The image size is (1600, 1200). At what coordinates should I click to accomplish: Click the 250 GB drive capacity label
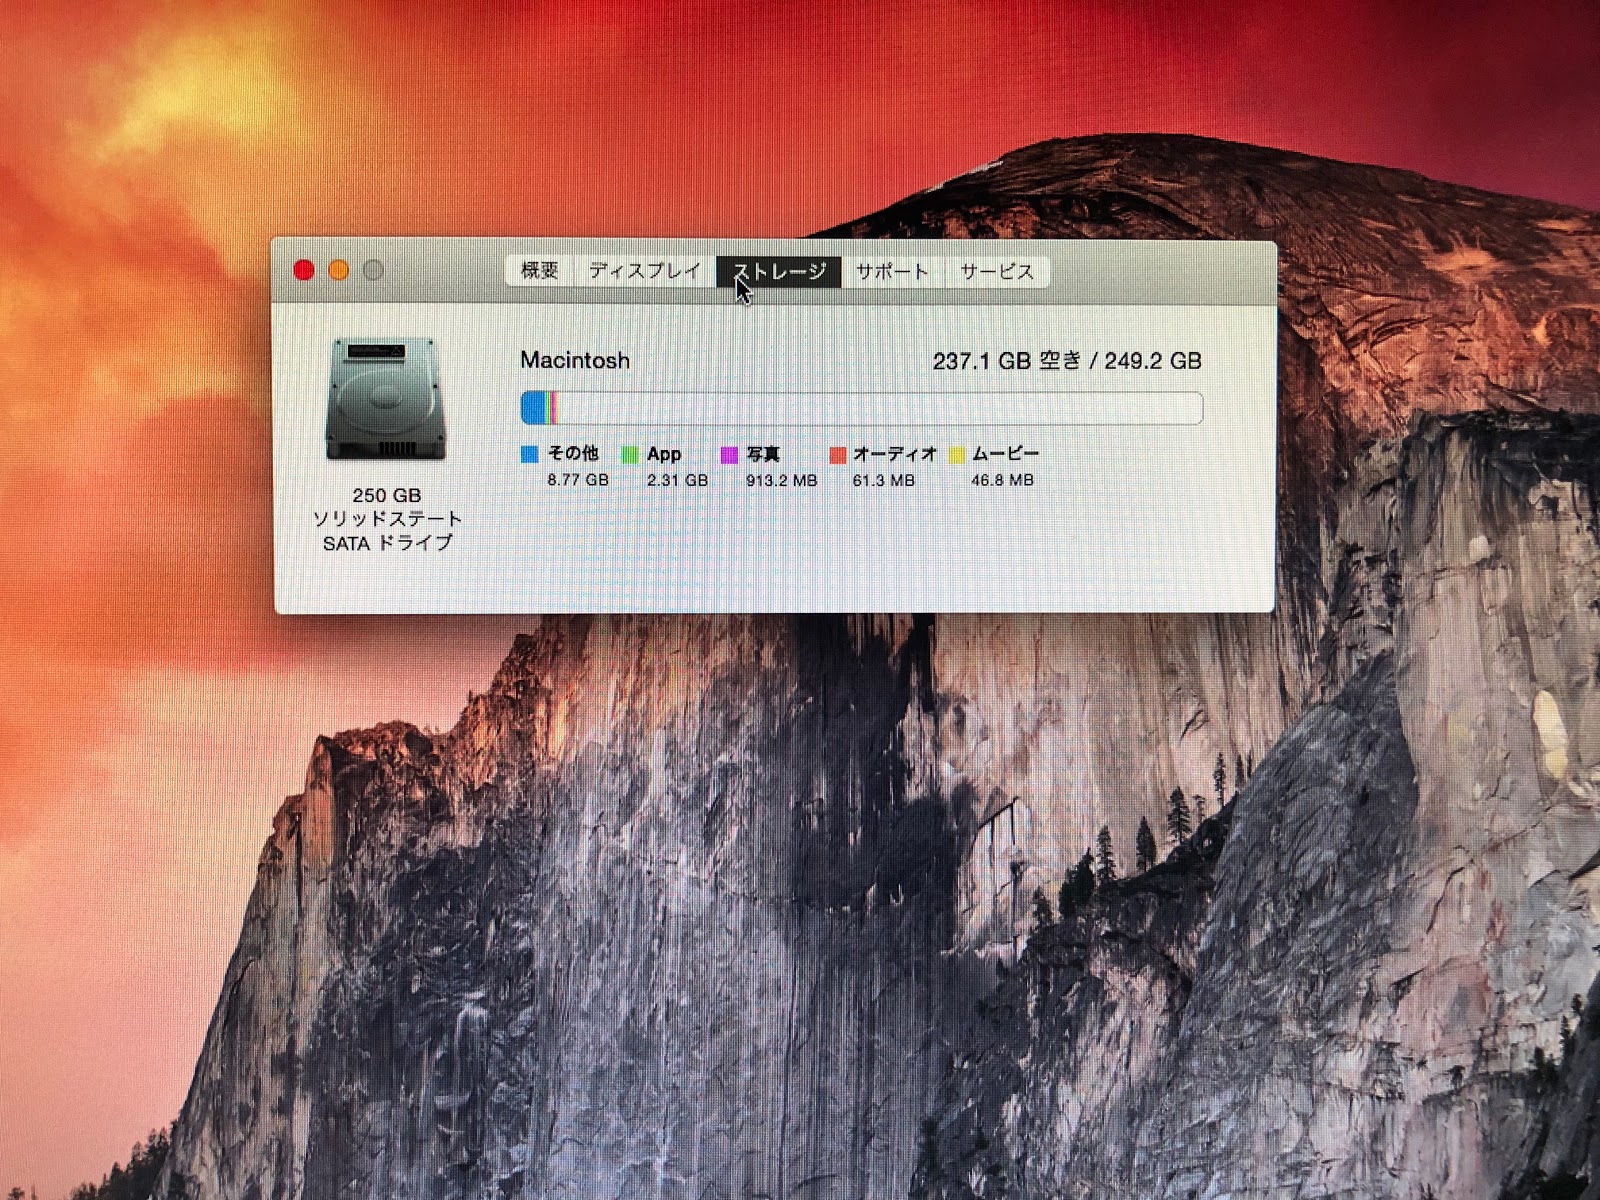[387, 495]
